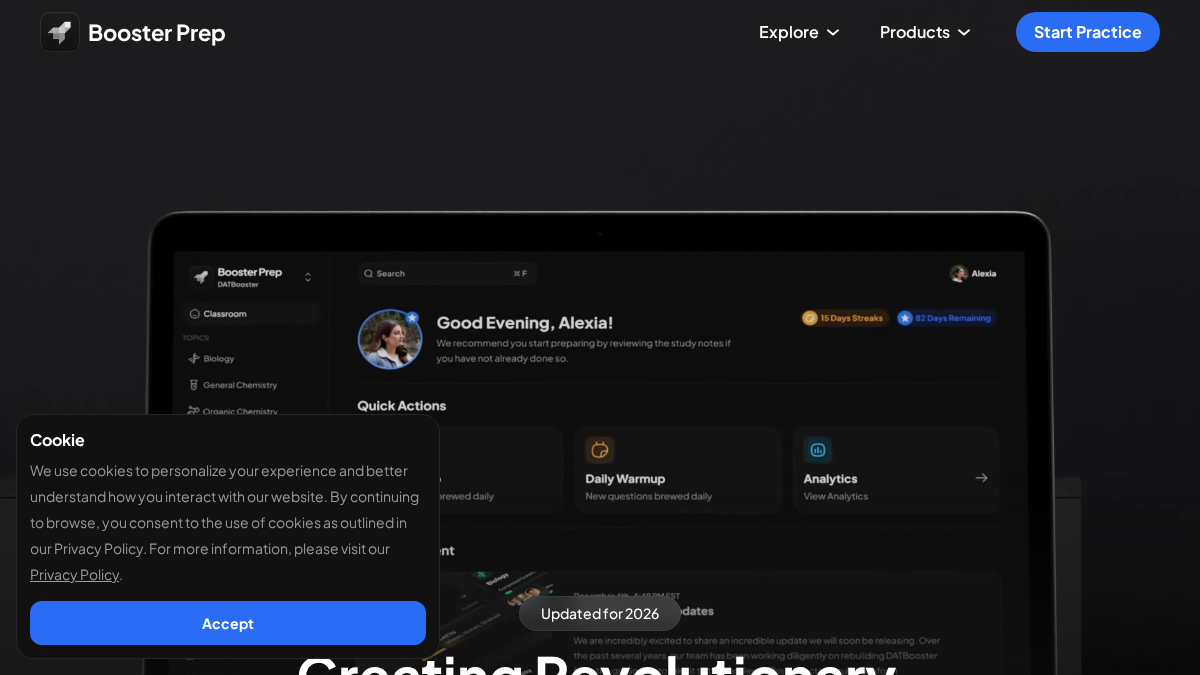Select Biology topic in preview sidebar
The image size is (1200, 675).
(x=219, y=358)
